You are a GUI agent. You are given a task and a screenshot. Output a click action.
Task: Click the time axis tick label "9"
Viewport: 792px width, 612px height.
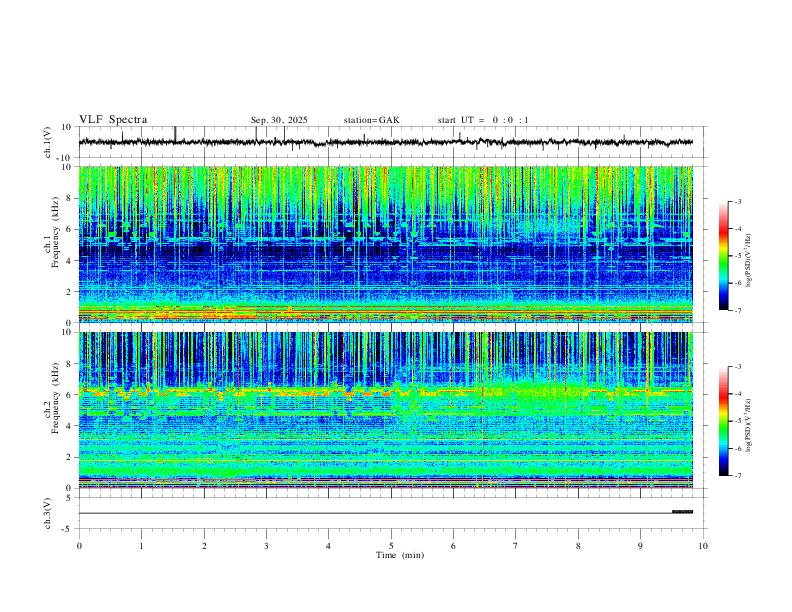click(640, 546)
